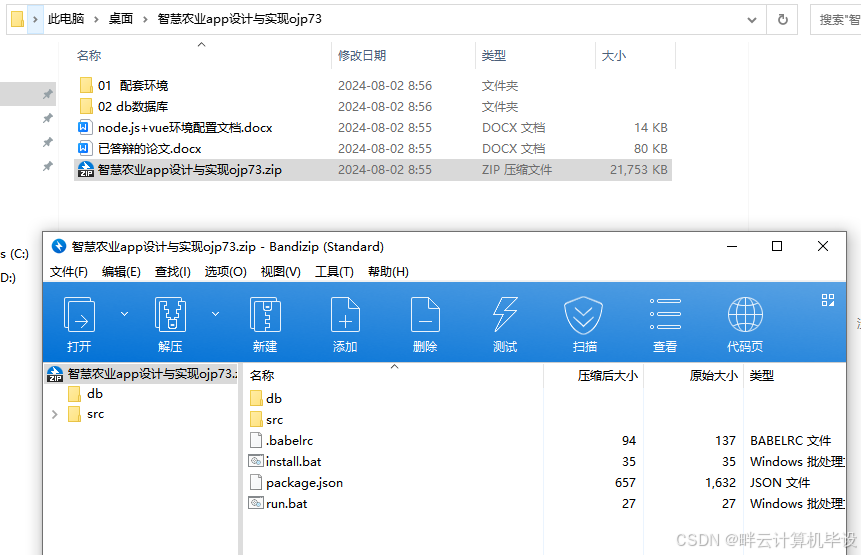
Task: Click the C: drive item in navigation pane
Action: [x=15, y=254]
